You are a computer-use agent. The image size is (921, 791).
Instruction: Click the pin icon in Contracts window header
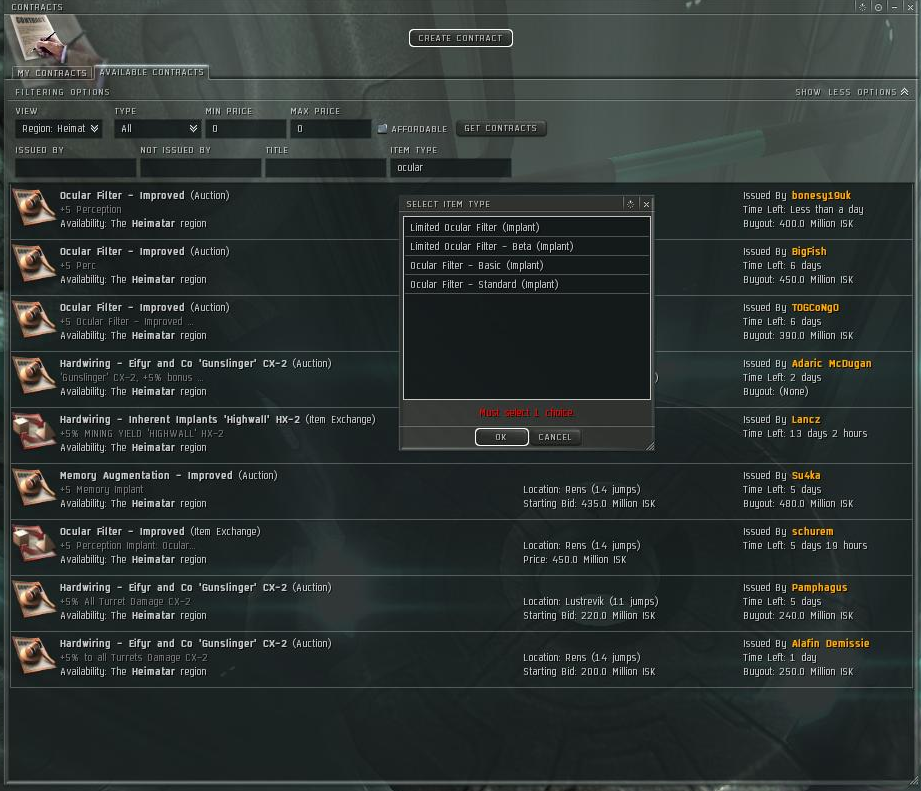click(x=862, y=7)
